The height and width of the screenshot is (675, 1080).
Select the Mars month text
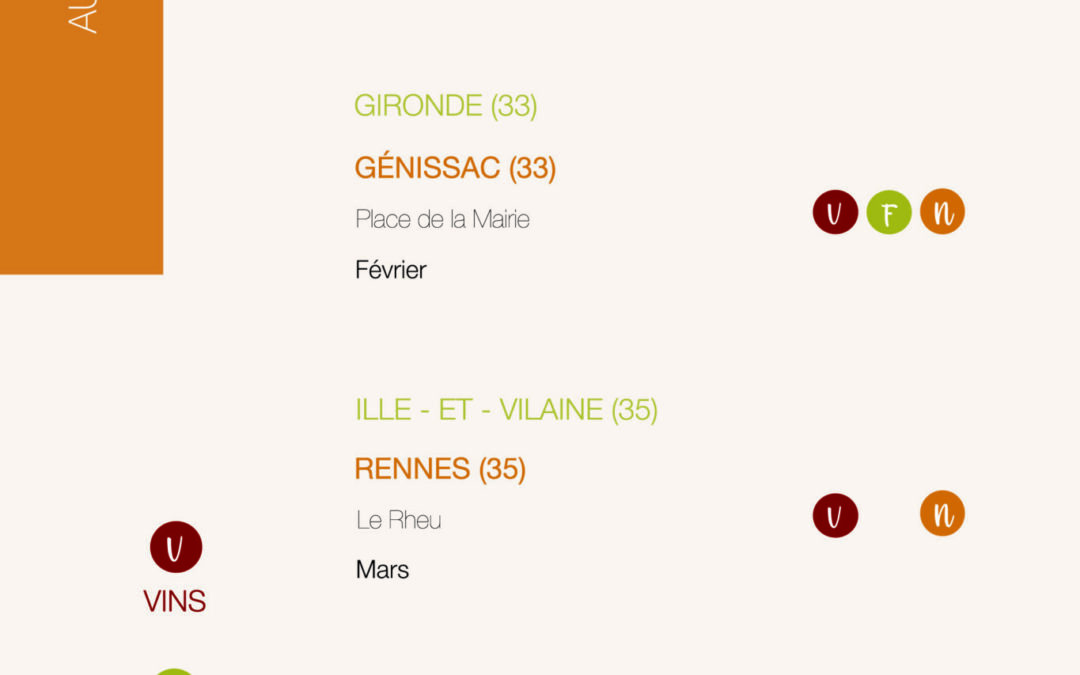tap(382, 570)
